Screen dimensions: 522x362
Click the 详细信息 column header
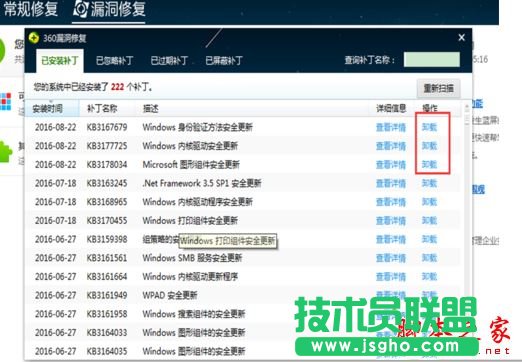(391, 108)
